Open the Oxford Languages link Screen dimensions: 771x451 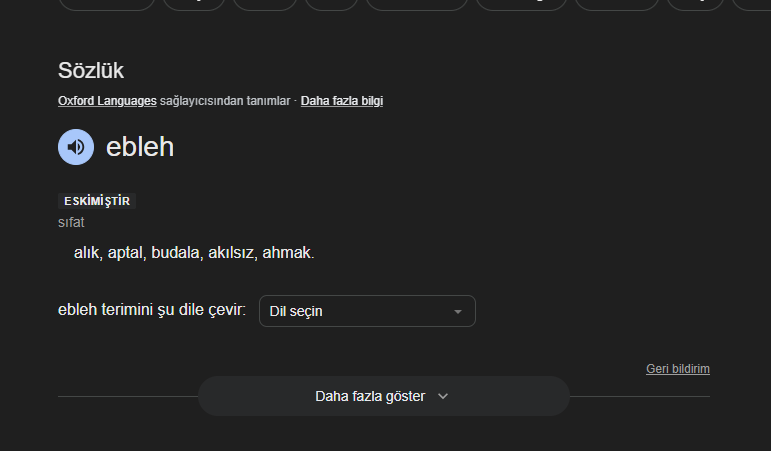(107, 101)
